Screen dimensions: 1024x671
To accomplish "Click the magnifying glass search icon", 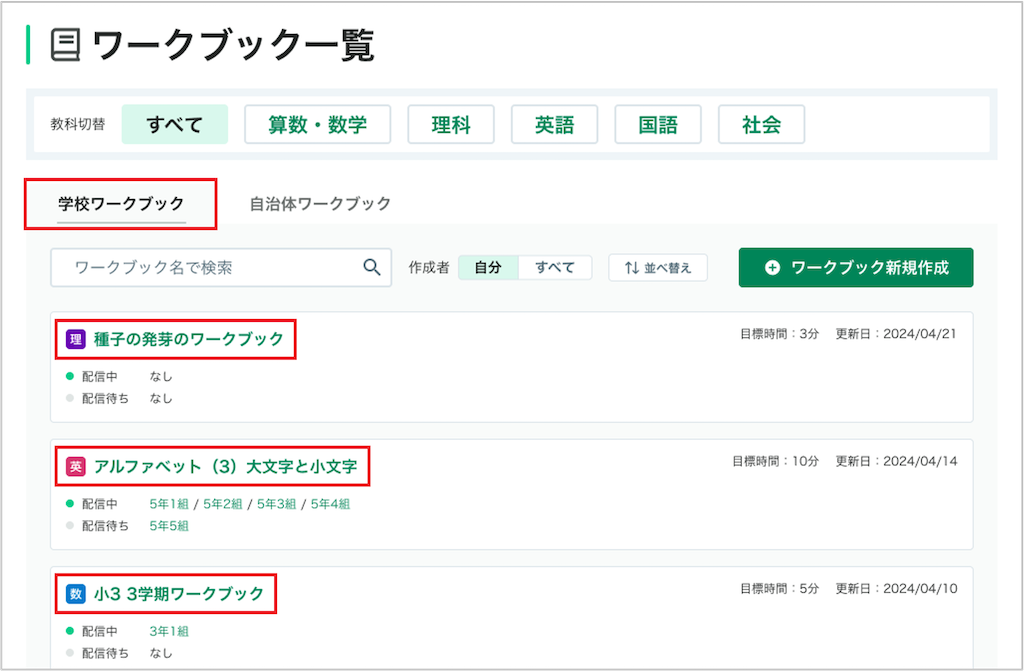I will pyautogui.click(x=372, y=267).
